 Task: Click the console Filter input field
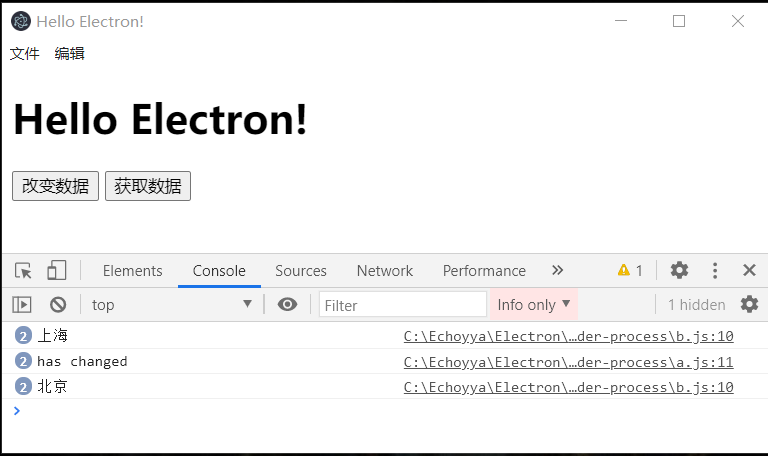[403, 305]
